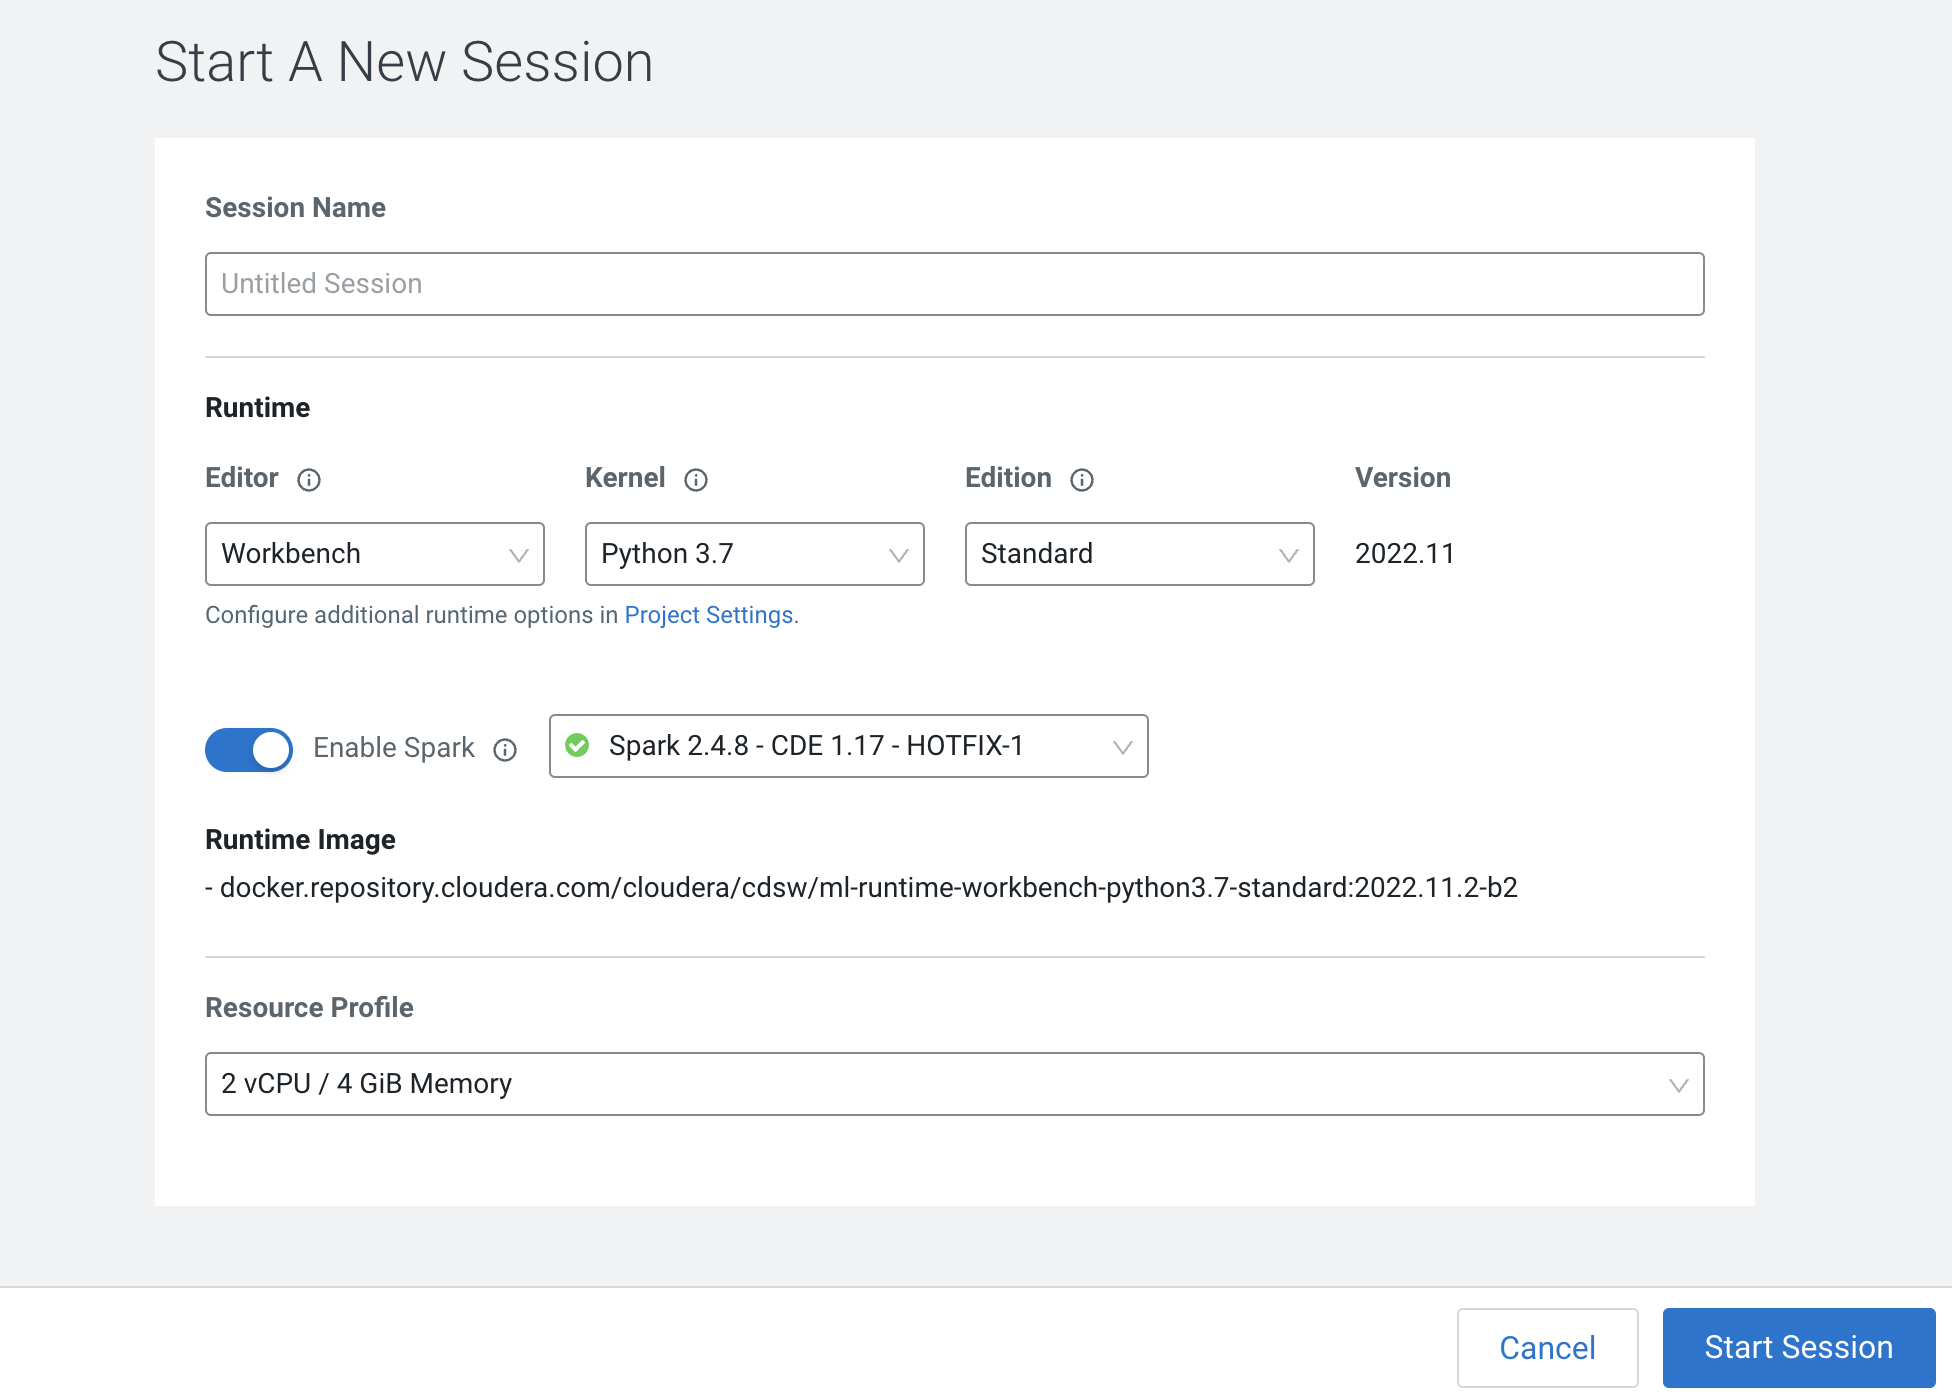Click the runtime image docker path text
1952x1396 pixels.
tap(868, 888)
